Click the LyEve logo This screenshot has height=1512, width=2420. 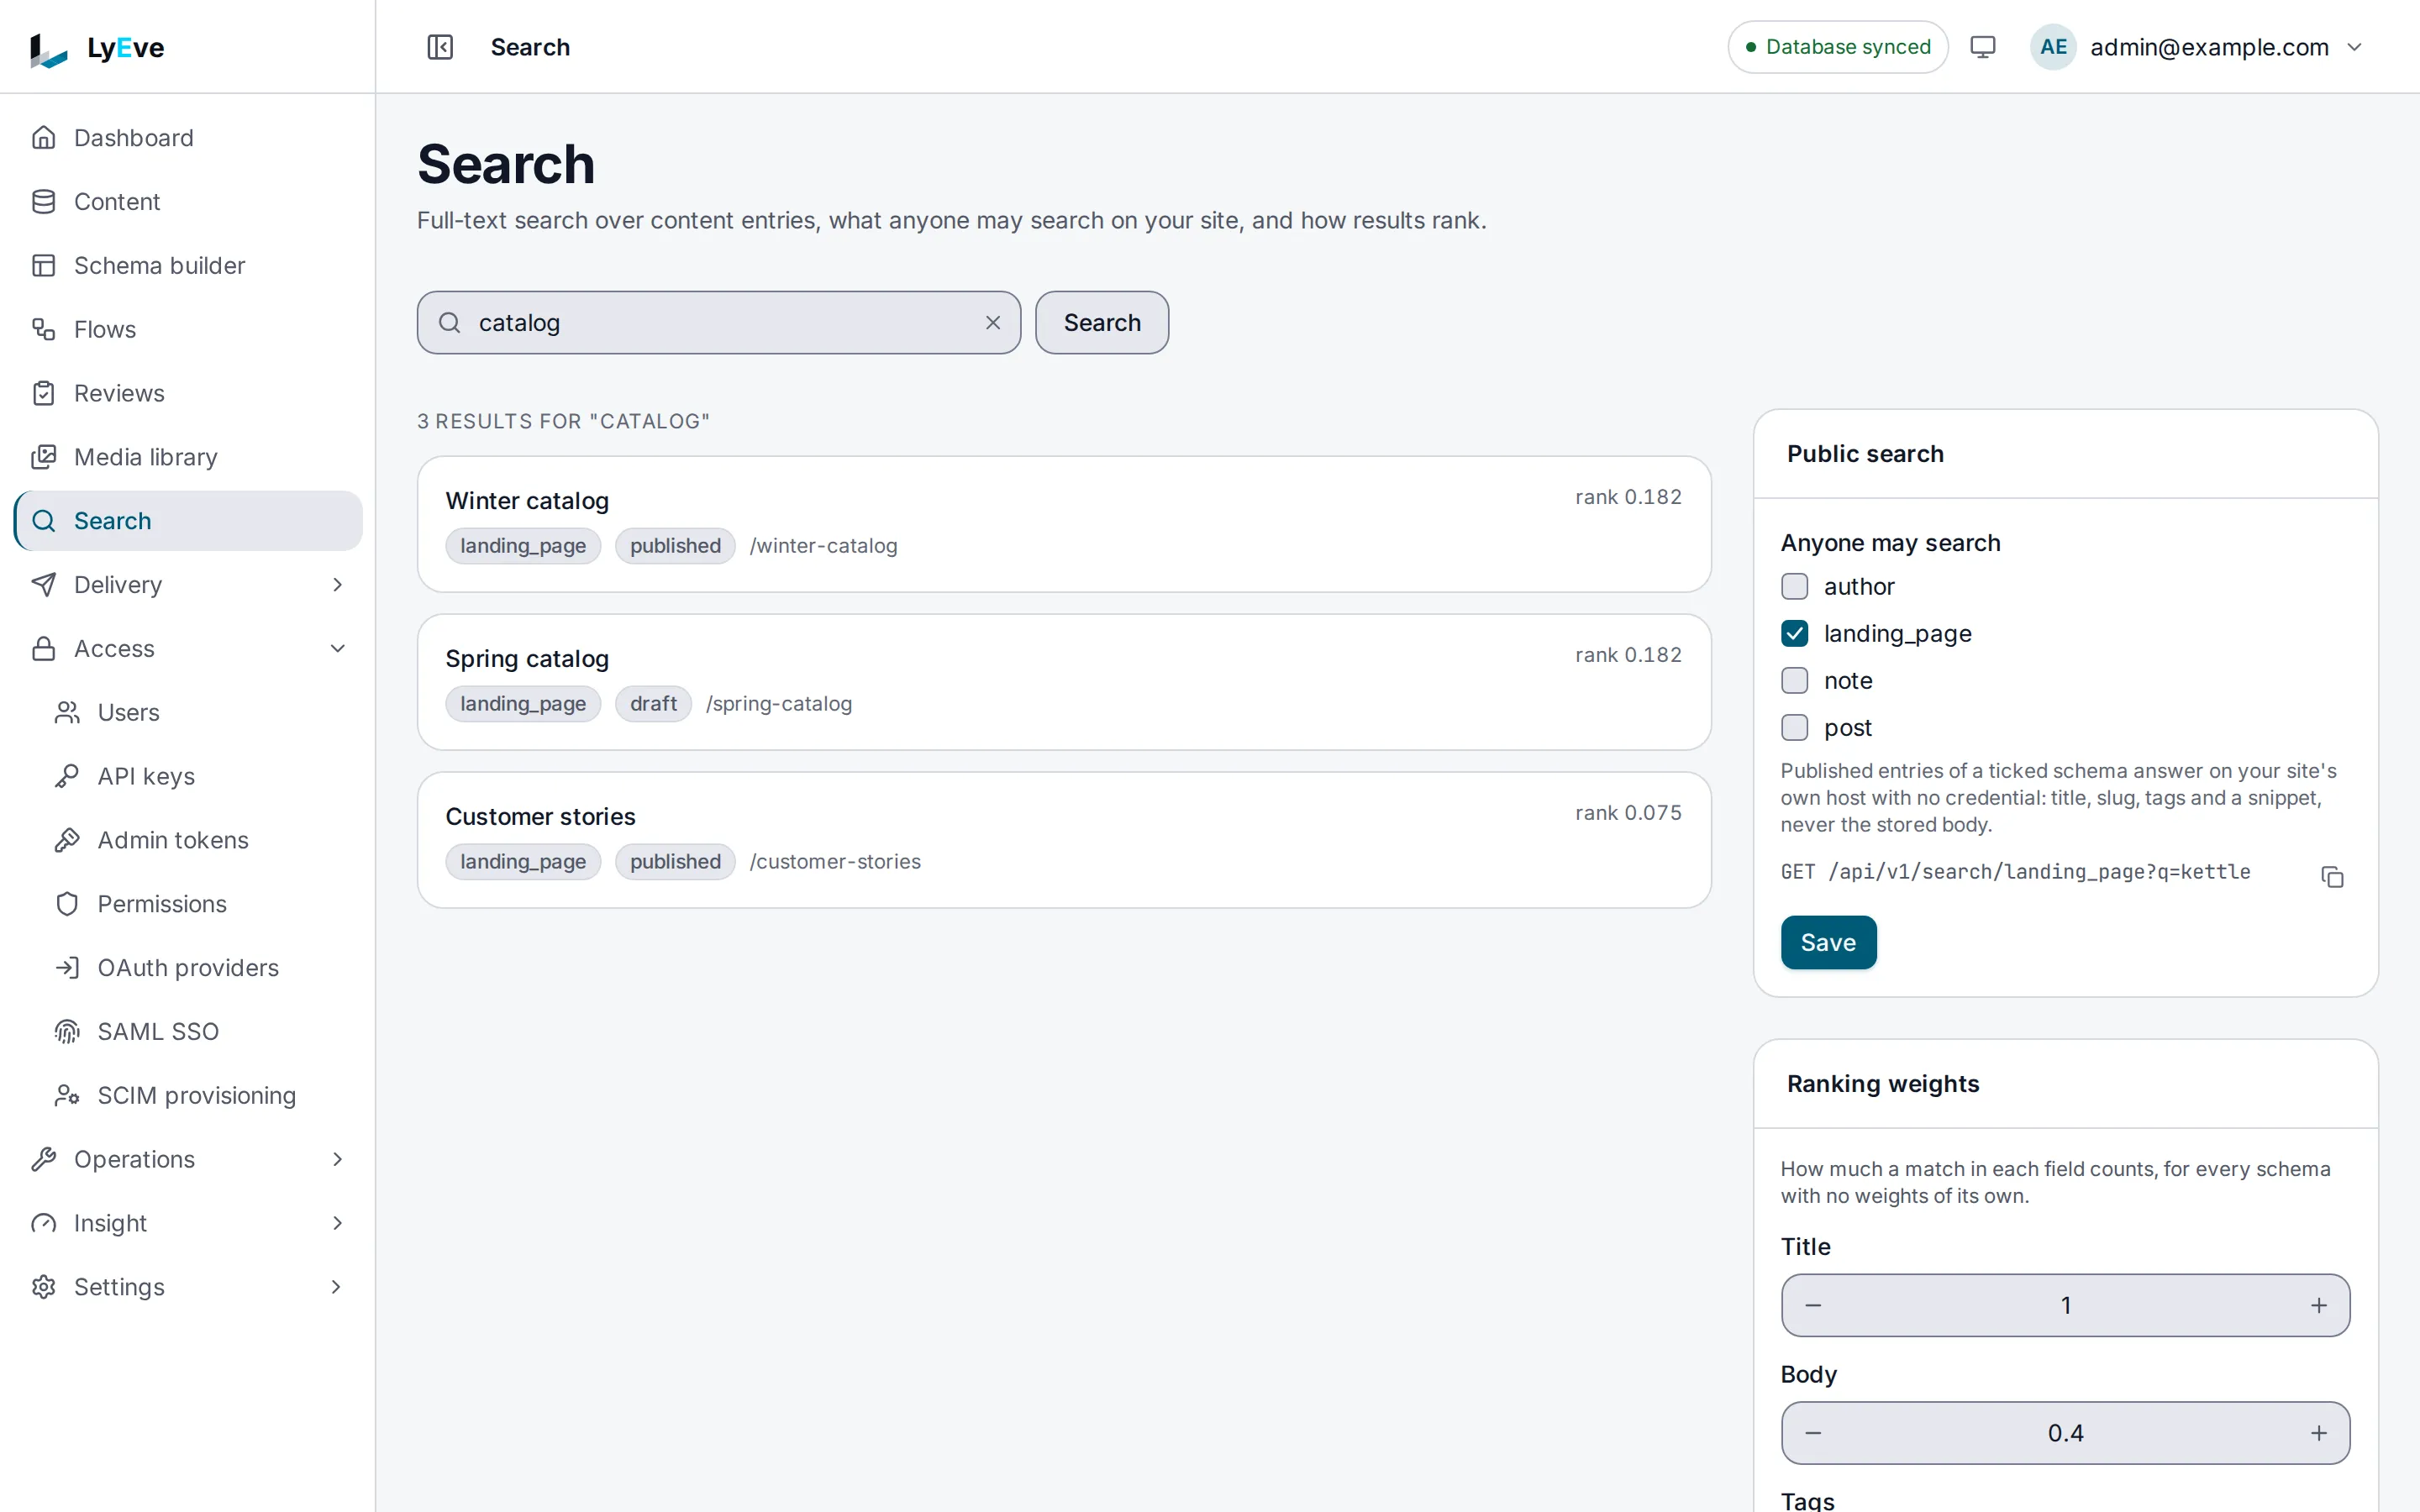coord(97,48)
